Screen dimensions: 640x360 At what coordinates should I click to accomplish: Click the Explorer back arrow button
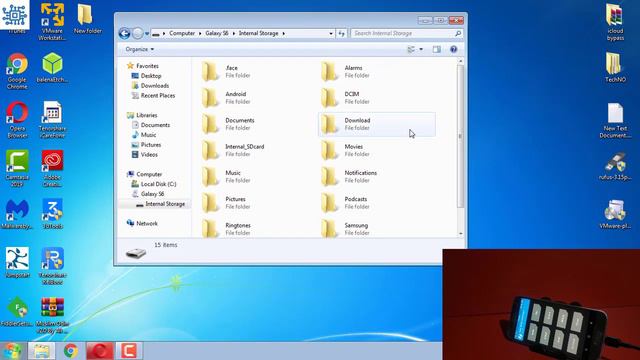(124, 33)
